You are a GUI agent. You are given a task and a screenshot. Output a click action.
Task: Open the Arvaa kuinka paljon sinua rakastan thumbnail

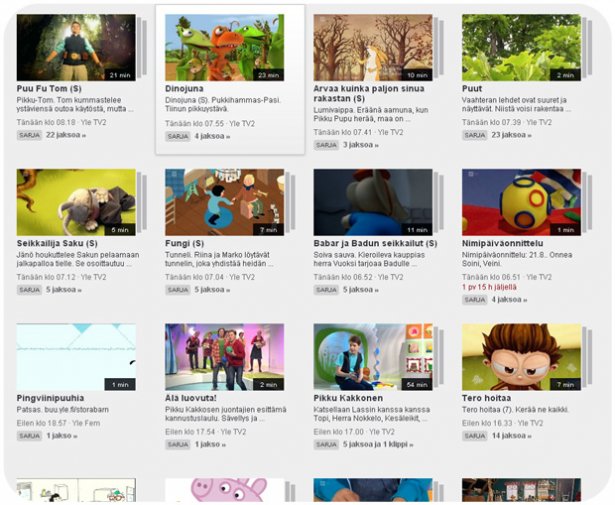pyautogui.click(x=373, y=47)
